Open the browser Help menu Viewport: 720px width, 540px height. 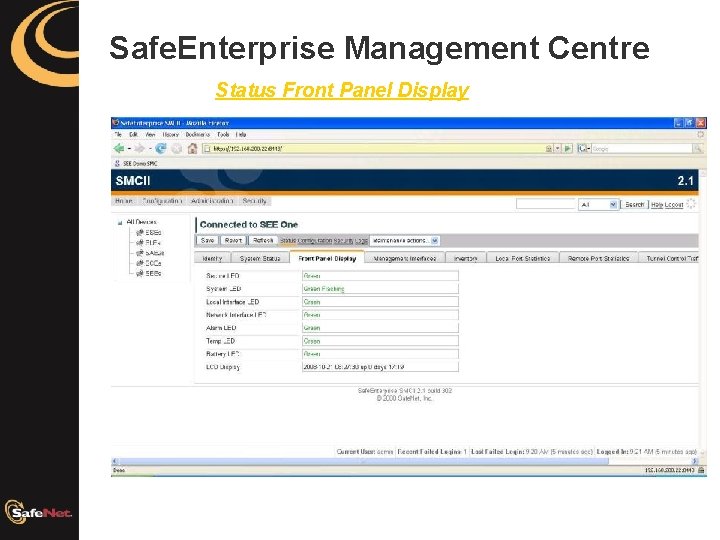coord(241,135)
